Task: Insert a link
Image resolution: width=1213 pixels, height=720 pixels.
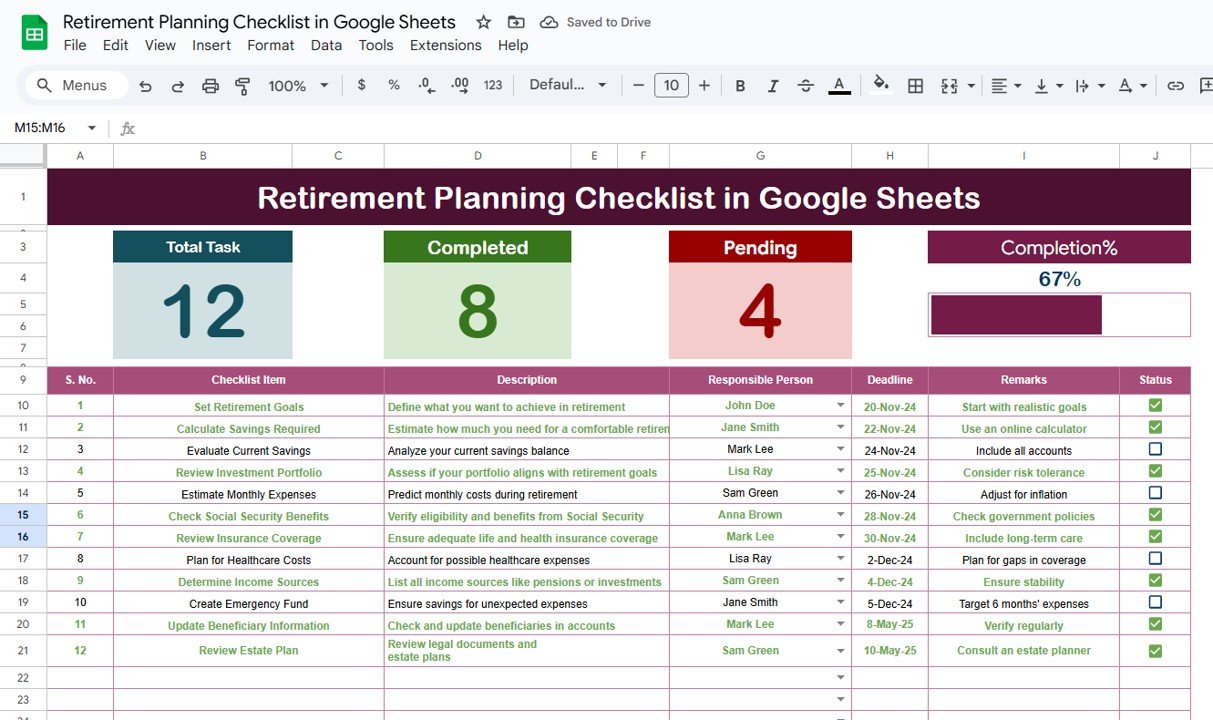Action: (x=1176, y=86)
